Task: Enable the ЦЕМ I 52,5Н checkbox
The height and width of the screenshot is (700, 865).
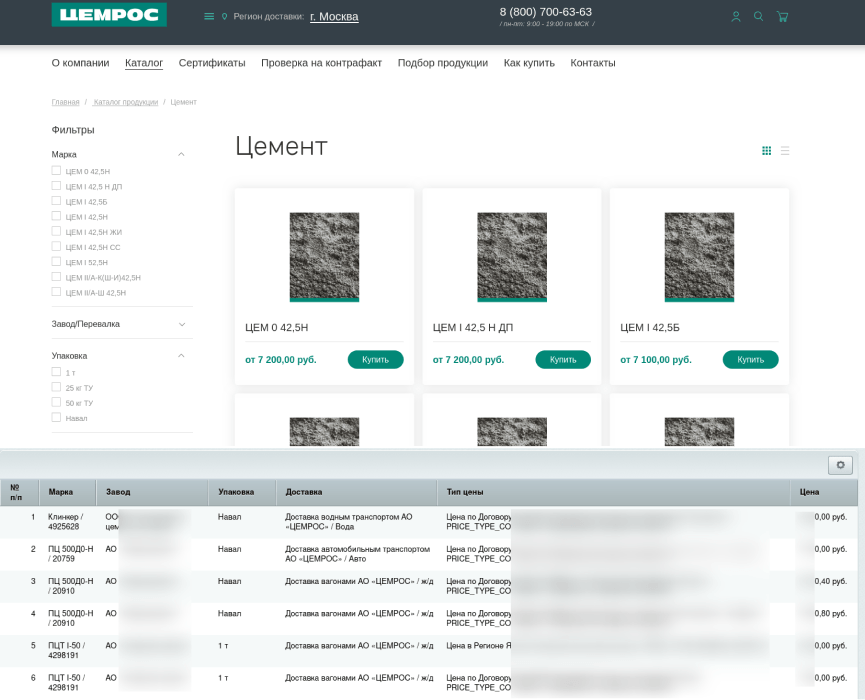Action: (x=57, y=262)
